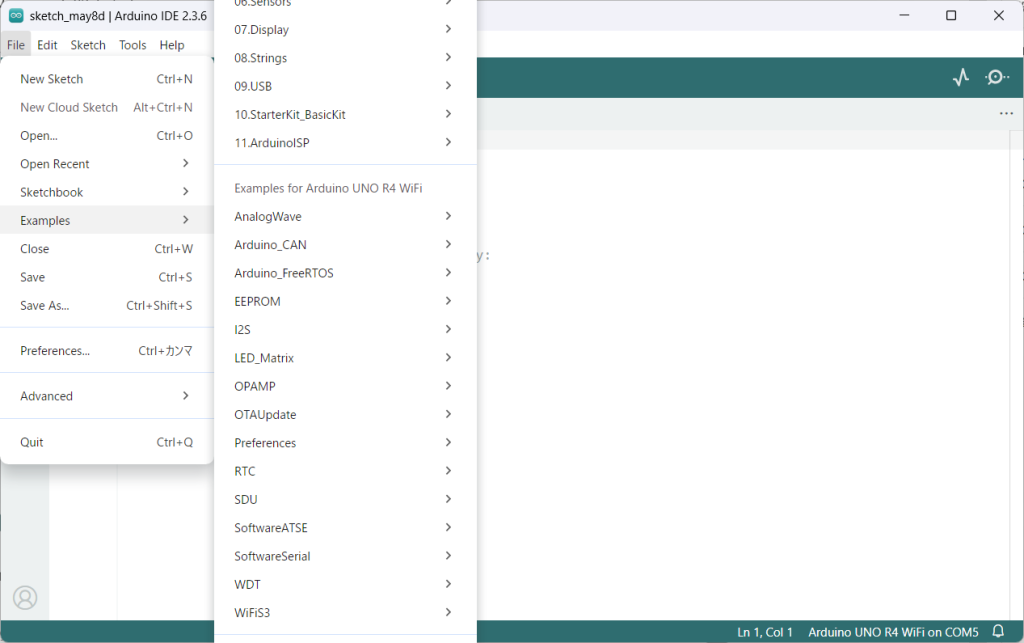This screenshot has height=643, width=1024.
Task: Open the Edit menu
Action: [x=47, y=45]
